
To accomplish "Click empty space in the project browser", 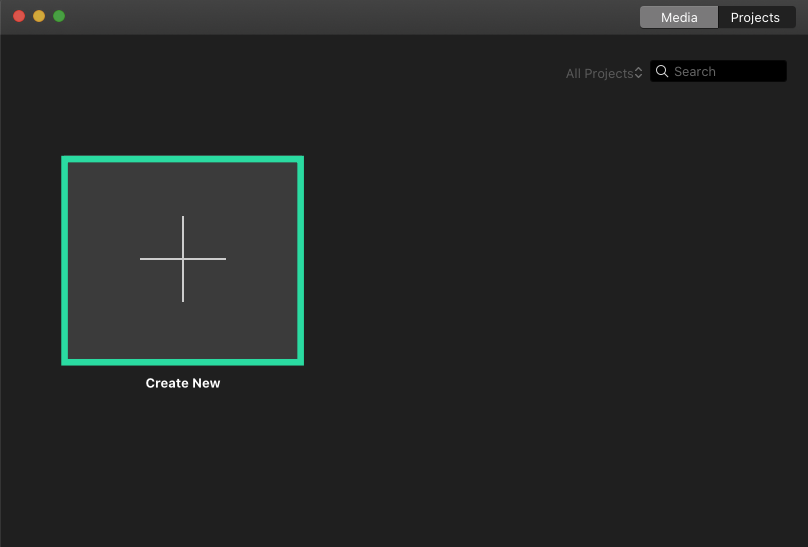I will click(550, 300).
